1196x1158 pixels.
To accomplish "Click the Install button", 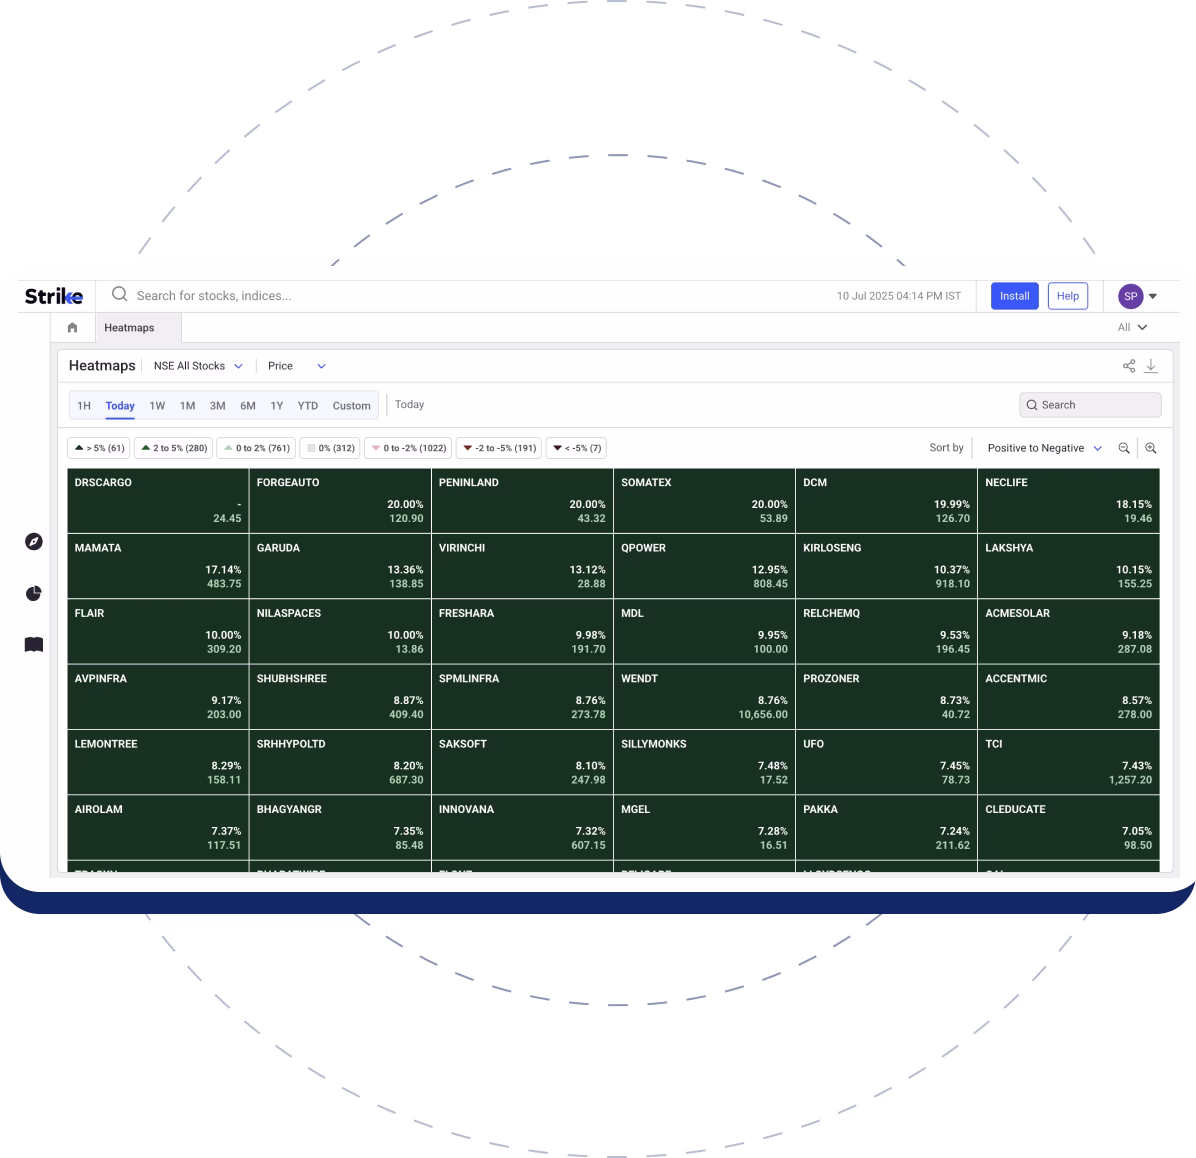I will tap(1014, 296).
